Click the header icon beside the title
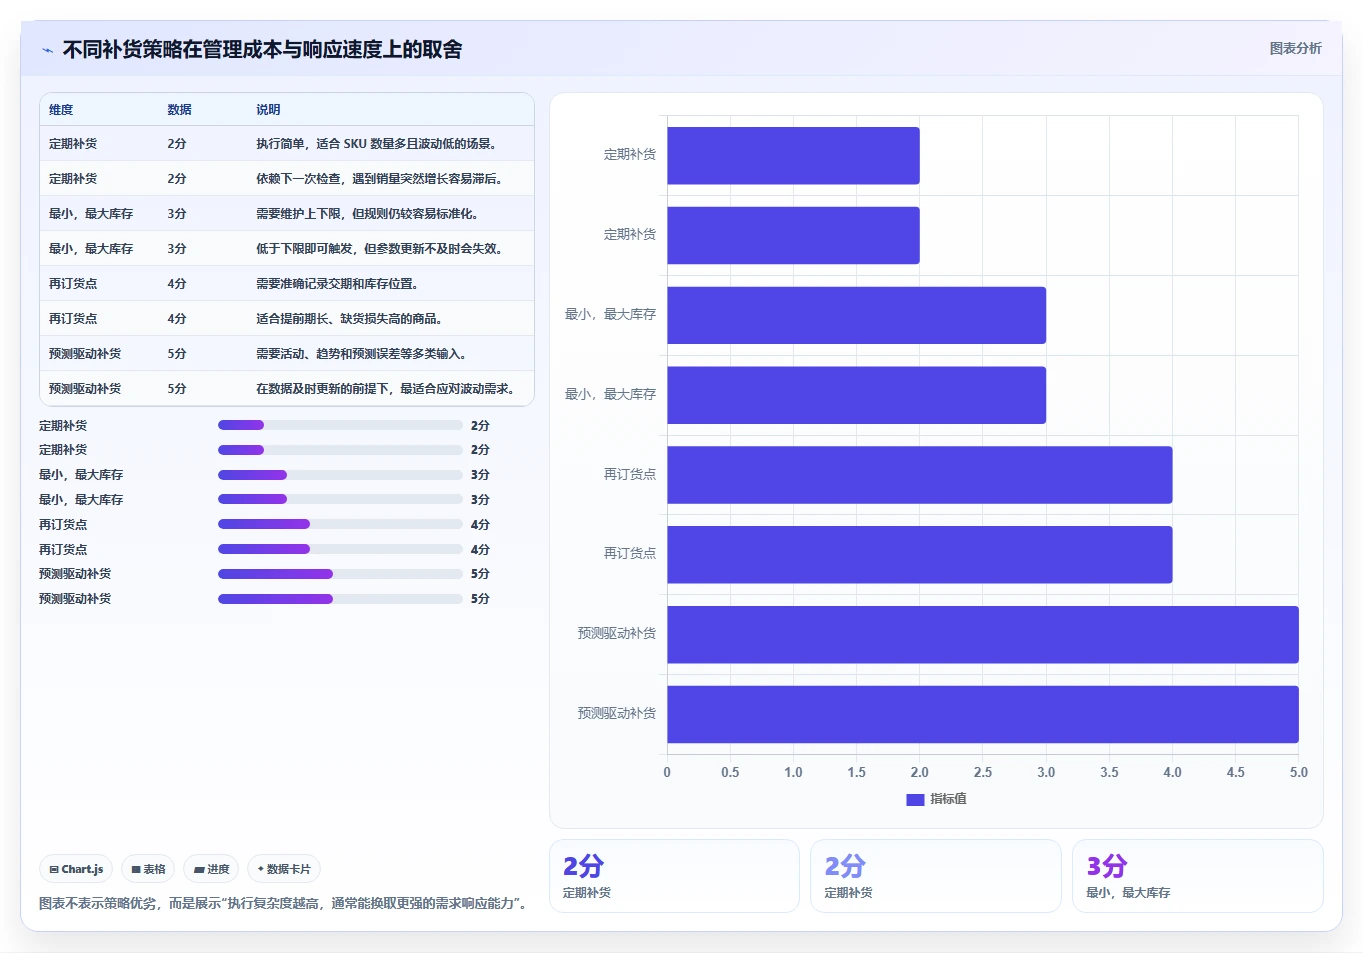The height and width of the screenshot is (953, 1363). [x=48, y=50]
